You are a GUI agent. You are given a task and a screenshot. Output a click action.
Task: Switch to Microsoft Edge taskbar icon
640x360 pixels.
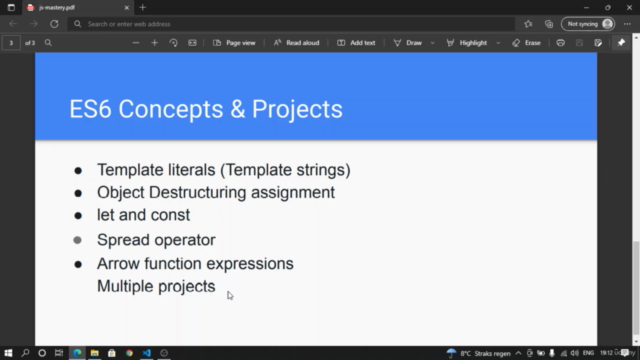pos(77,353)
